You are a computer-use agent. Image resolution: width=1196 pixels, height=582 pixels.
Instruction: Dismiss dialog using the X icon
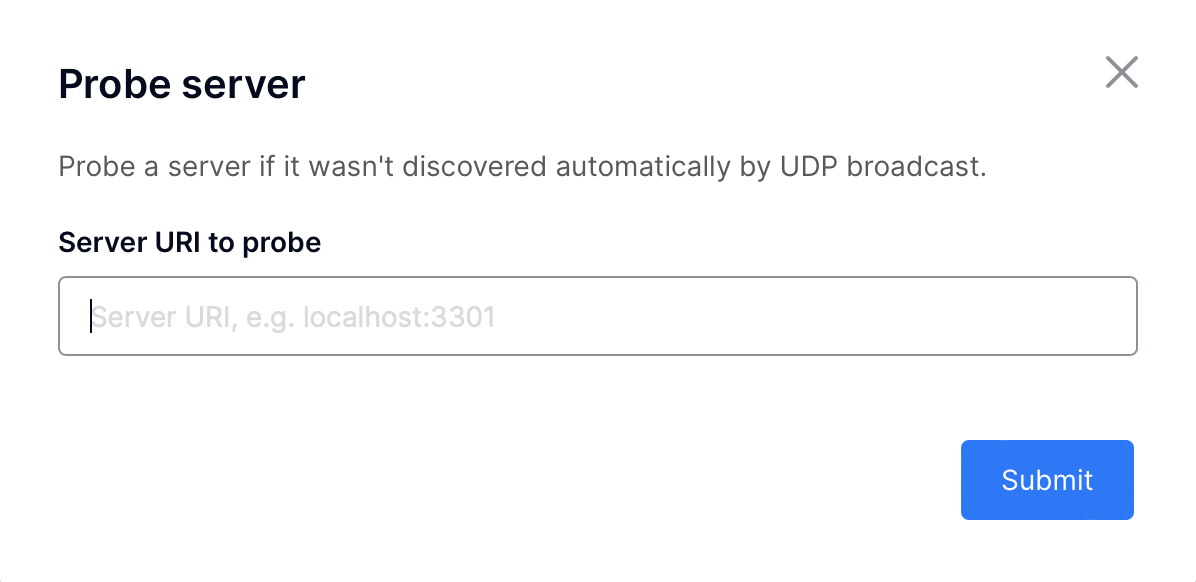point(1121,72)
